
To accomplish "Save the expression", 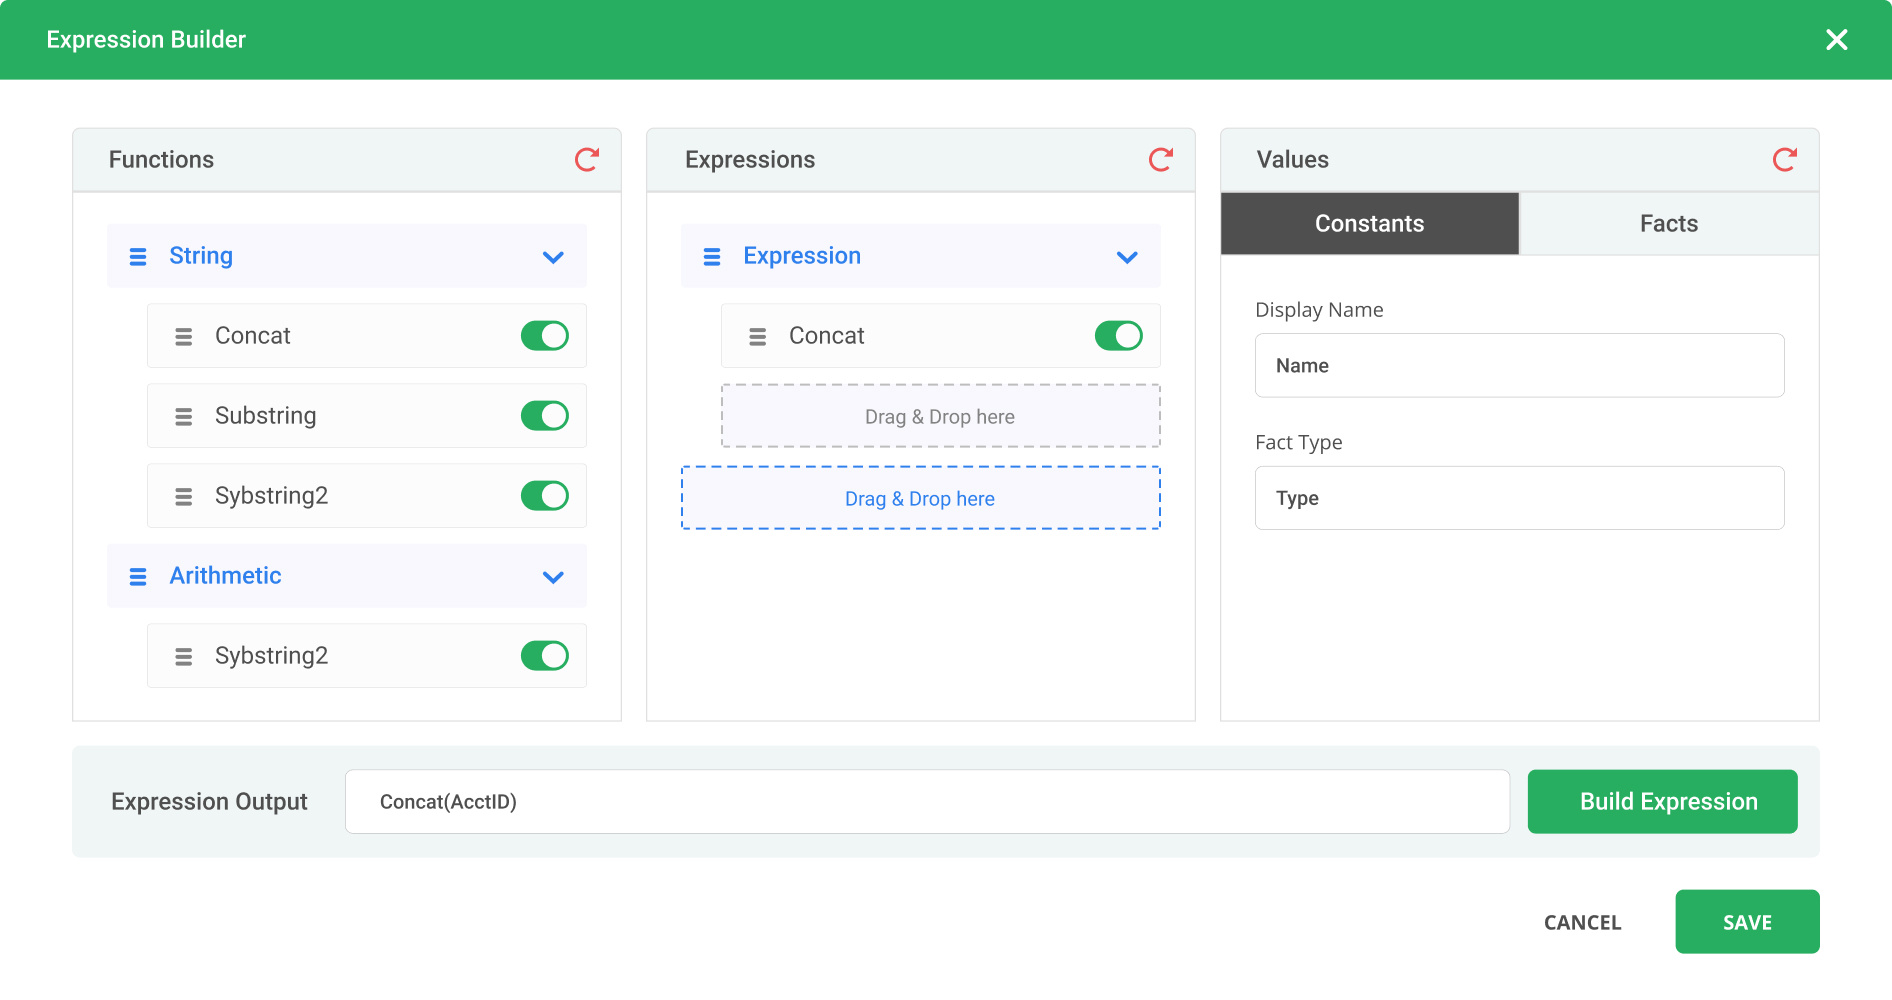I will [x=1748, y=922].
